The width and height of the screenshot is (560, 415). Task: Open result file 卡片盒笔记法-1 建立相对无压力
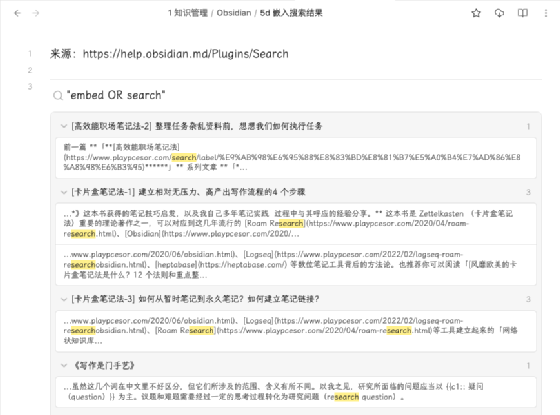coord(188,192)
